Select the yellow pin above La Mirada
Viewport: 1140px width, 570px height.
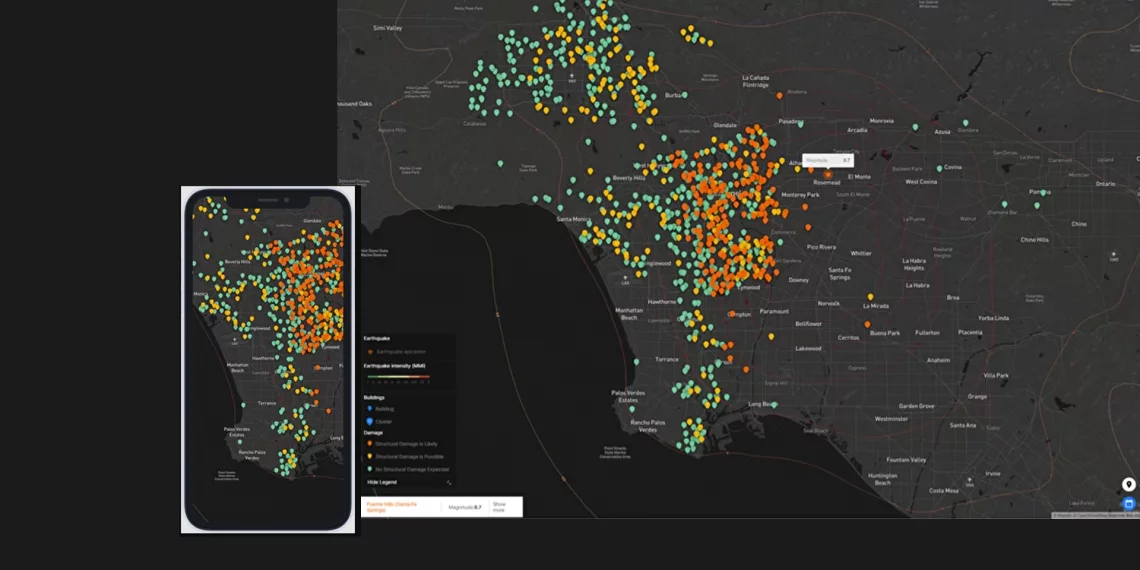(870, 297)
